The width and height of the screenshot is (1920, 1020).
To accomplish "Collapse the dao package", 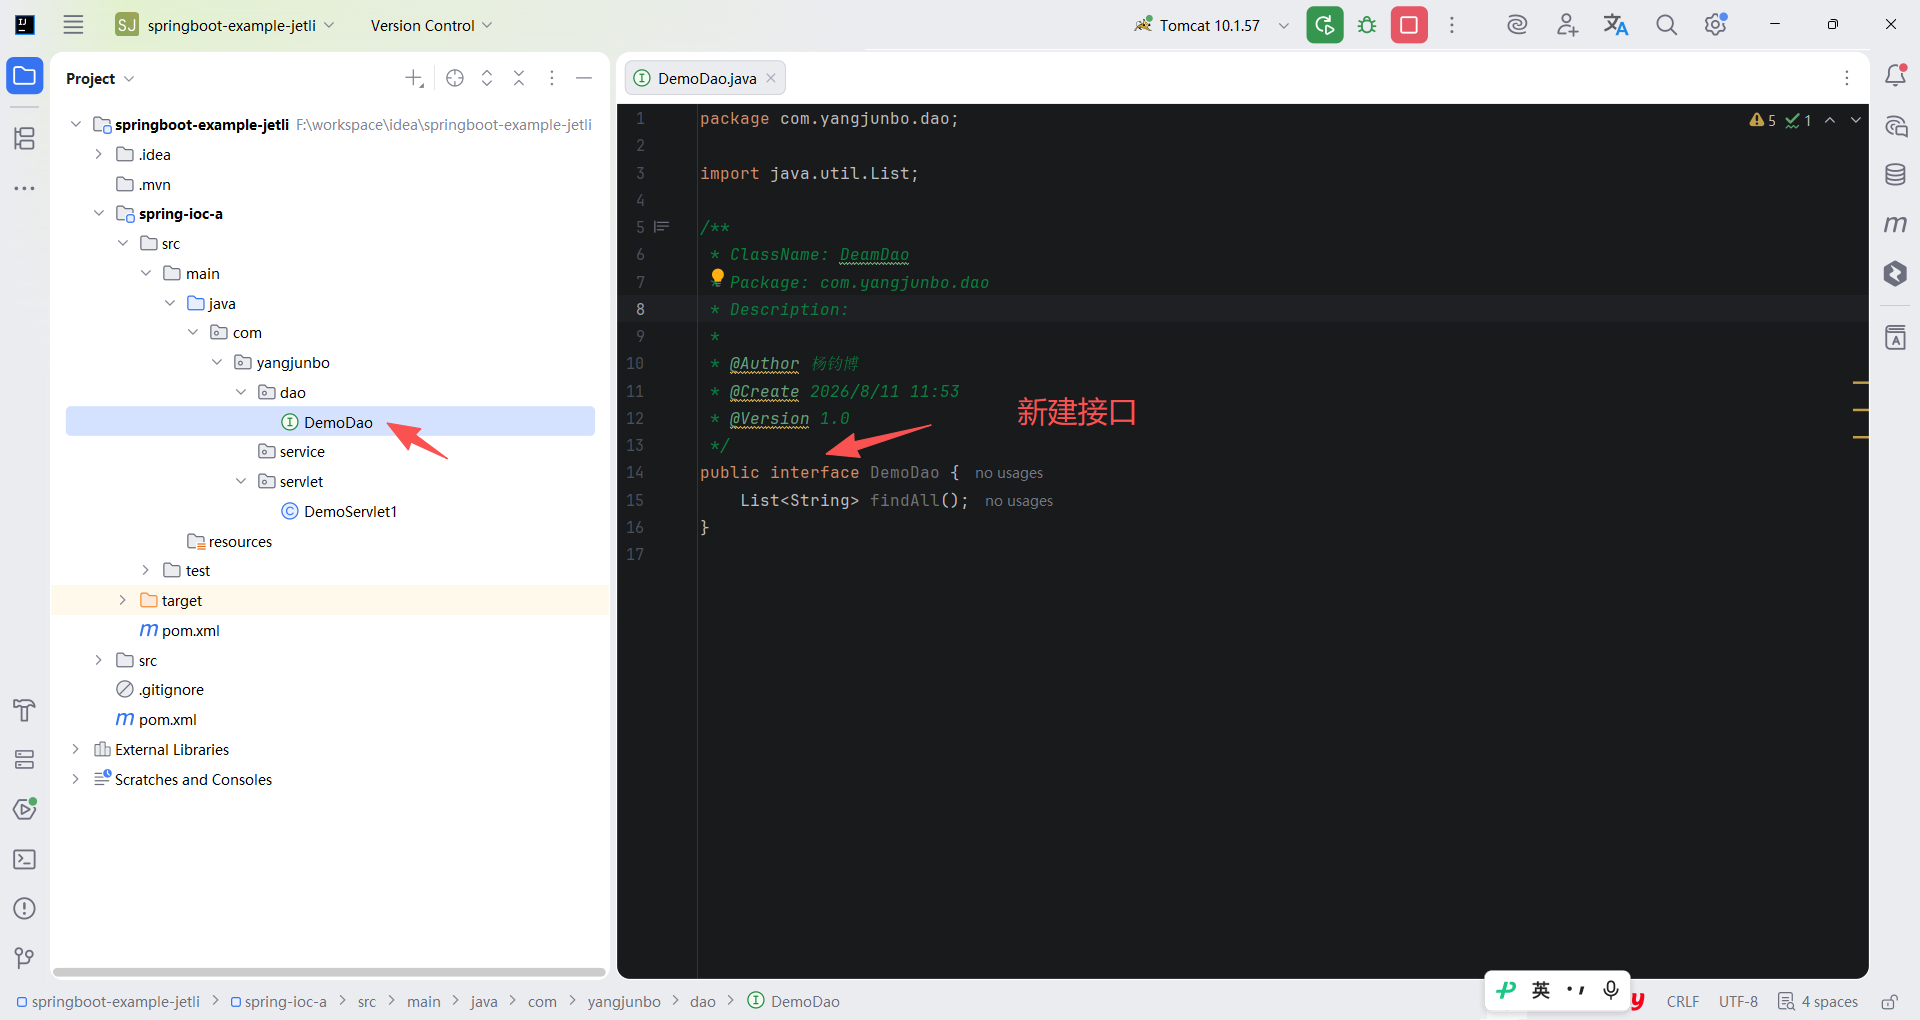I will 241,392.
